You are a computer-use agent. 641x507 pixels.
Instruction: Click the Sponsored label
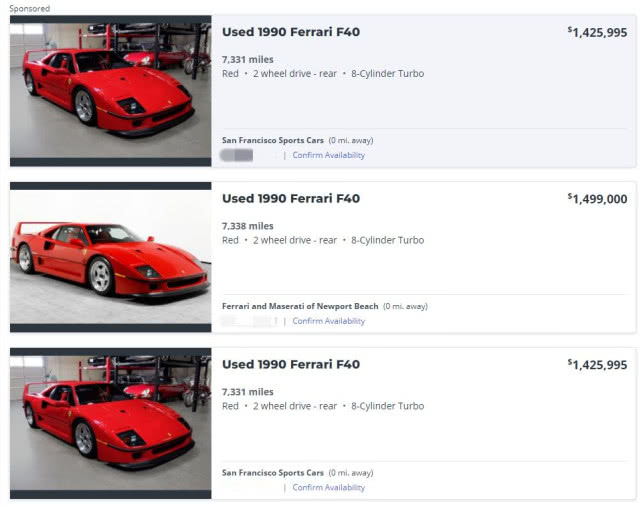click(30, 8)
